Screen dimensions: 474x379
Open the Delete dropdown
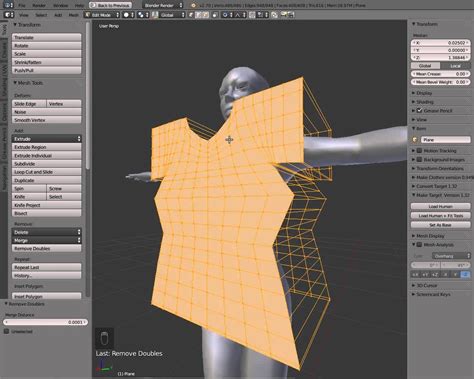(47, 232)
